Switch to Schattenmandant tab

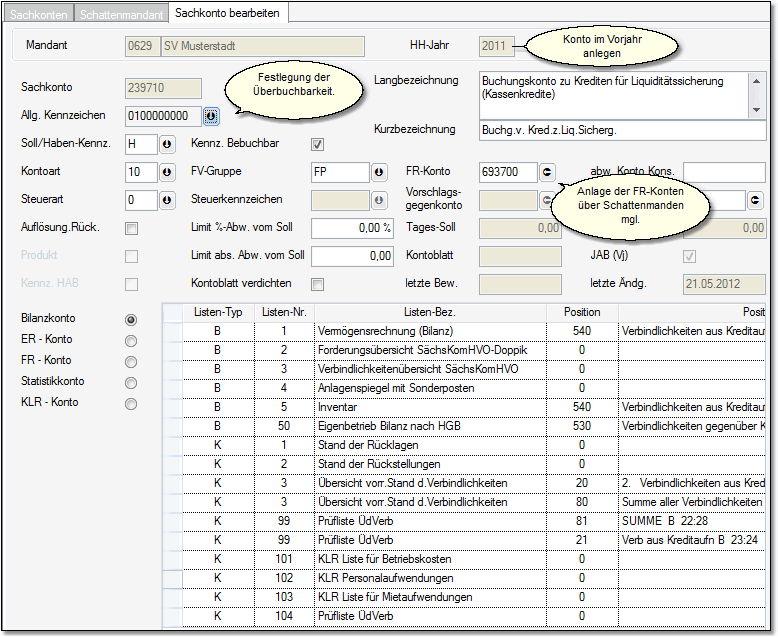[x=121, y=13]
